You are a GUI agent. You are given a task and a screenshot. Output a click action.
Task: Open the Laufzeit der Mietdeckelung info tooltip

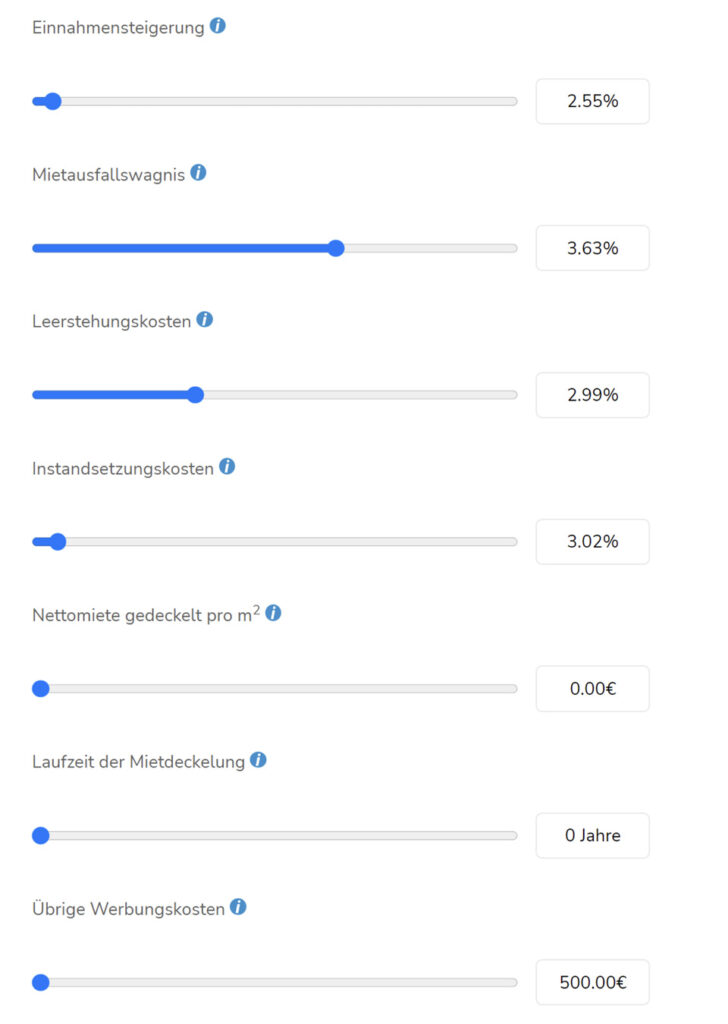tap(258, 760)
